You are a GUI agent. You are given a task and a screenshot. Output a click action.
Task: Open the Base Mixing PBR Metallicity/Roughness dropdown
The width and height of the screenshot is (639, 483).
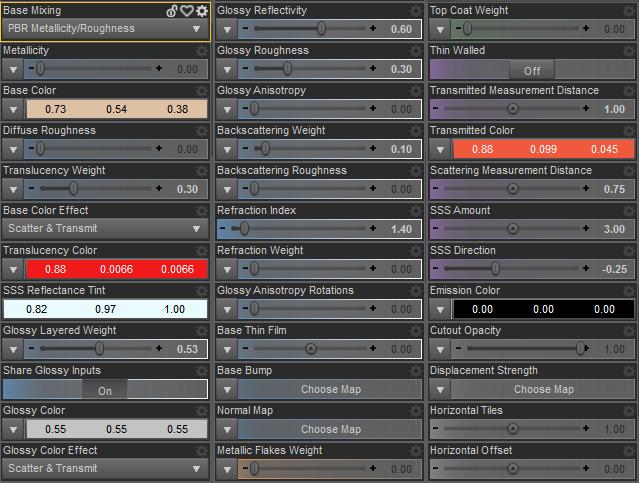(x=106, y=29)
